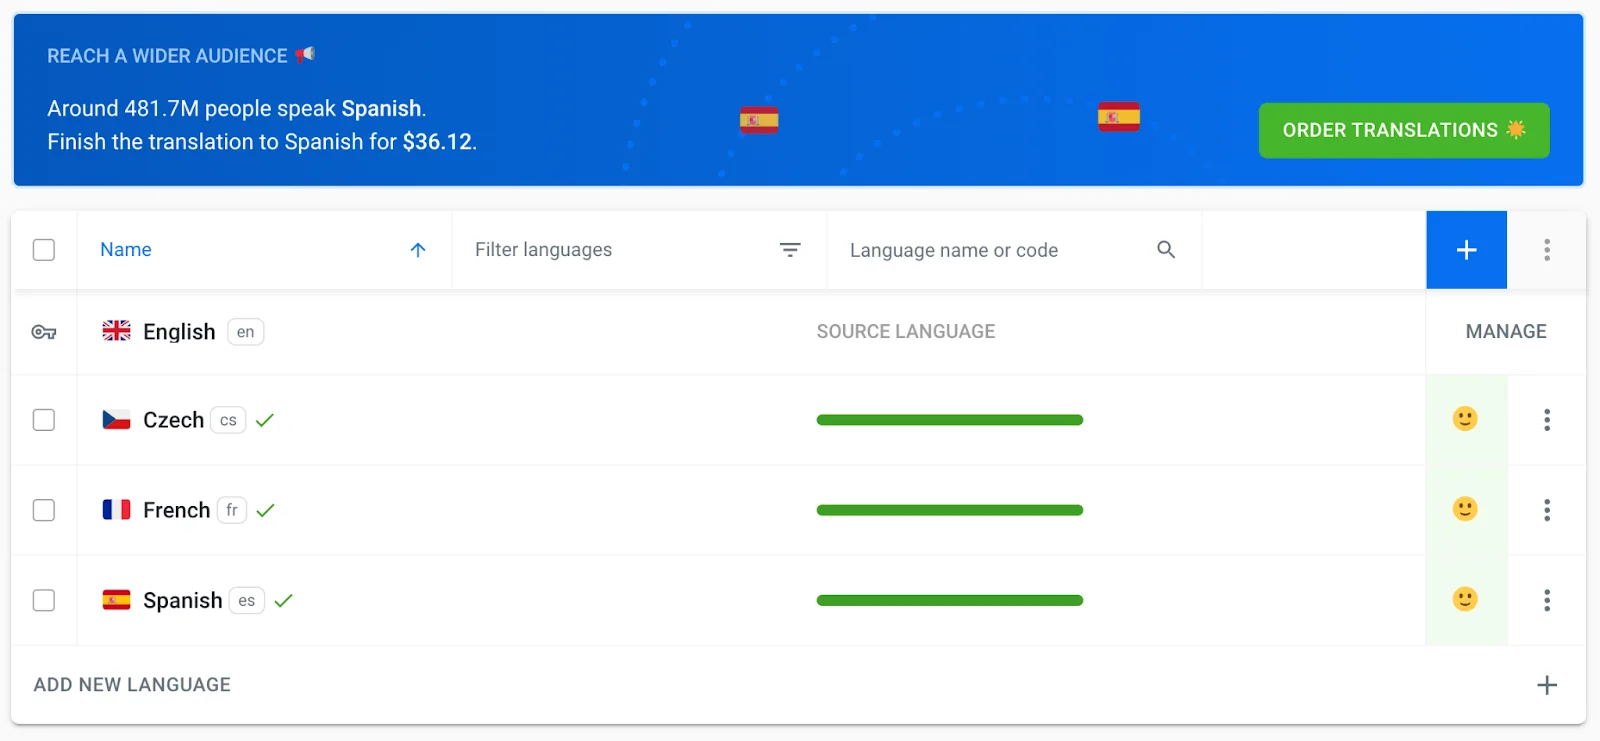
Task: Click the blue plus add-language button
Action: [x=1466, y=250]
